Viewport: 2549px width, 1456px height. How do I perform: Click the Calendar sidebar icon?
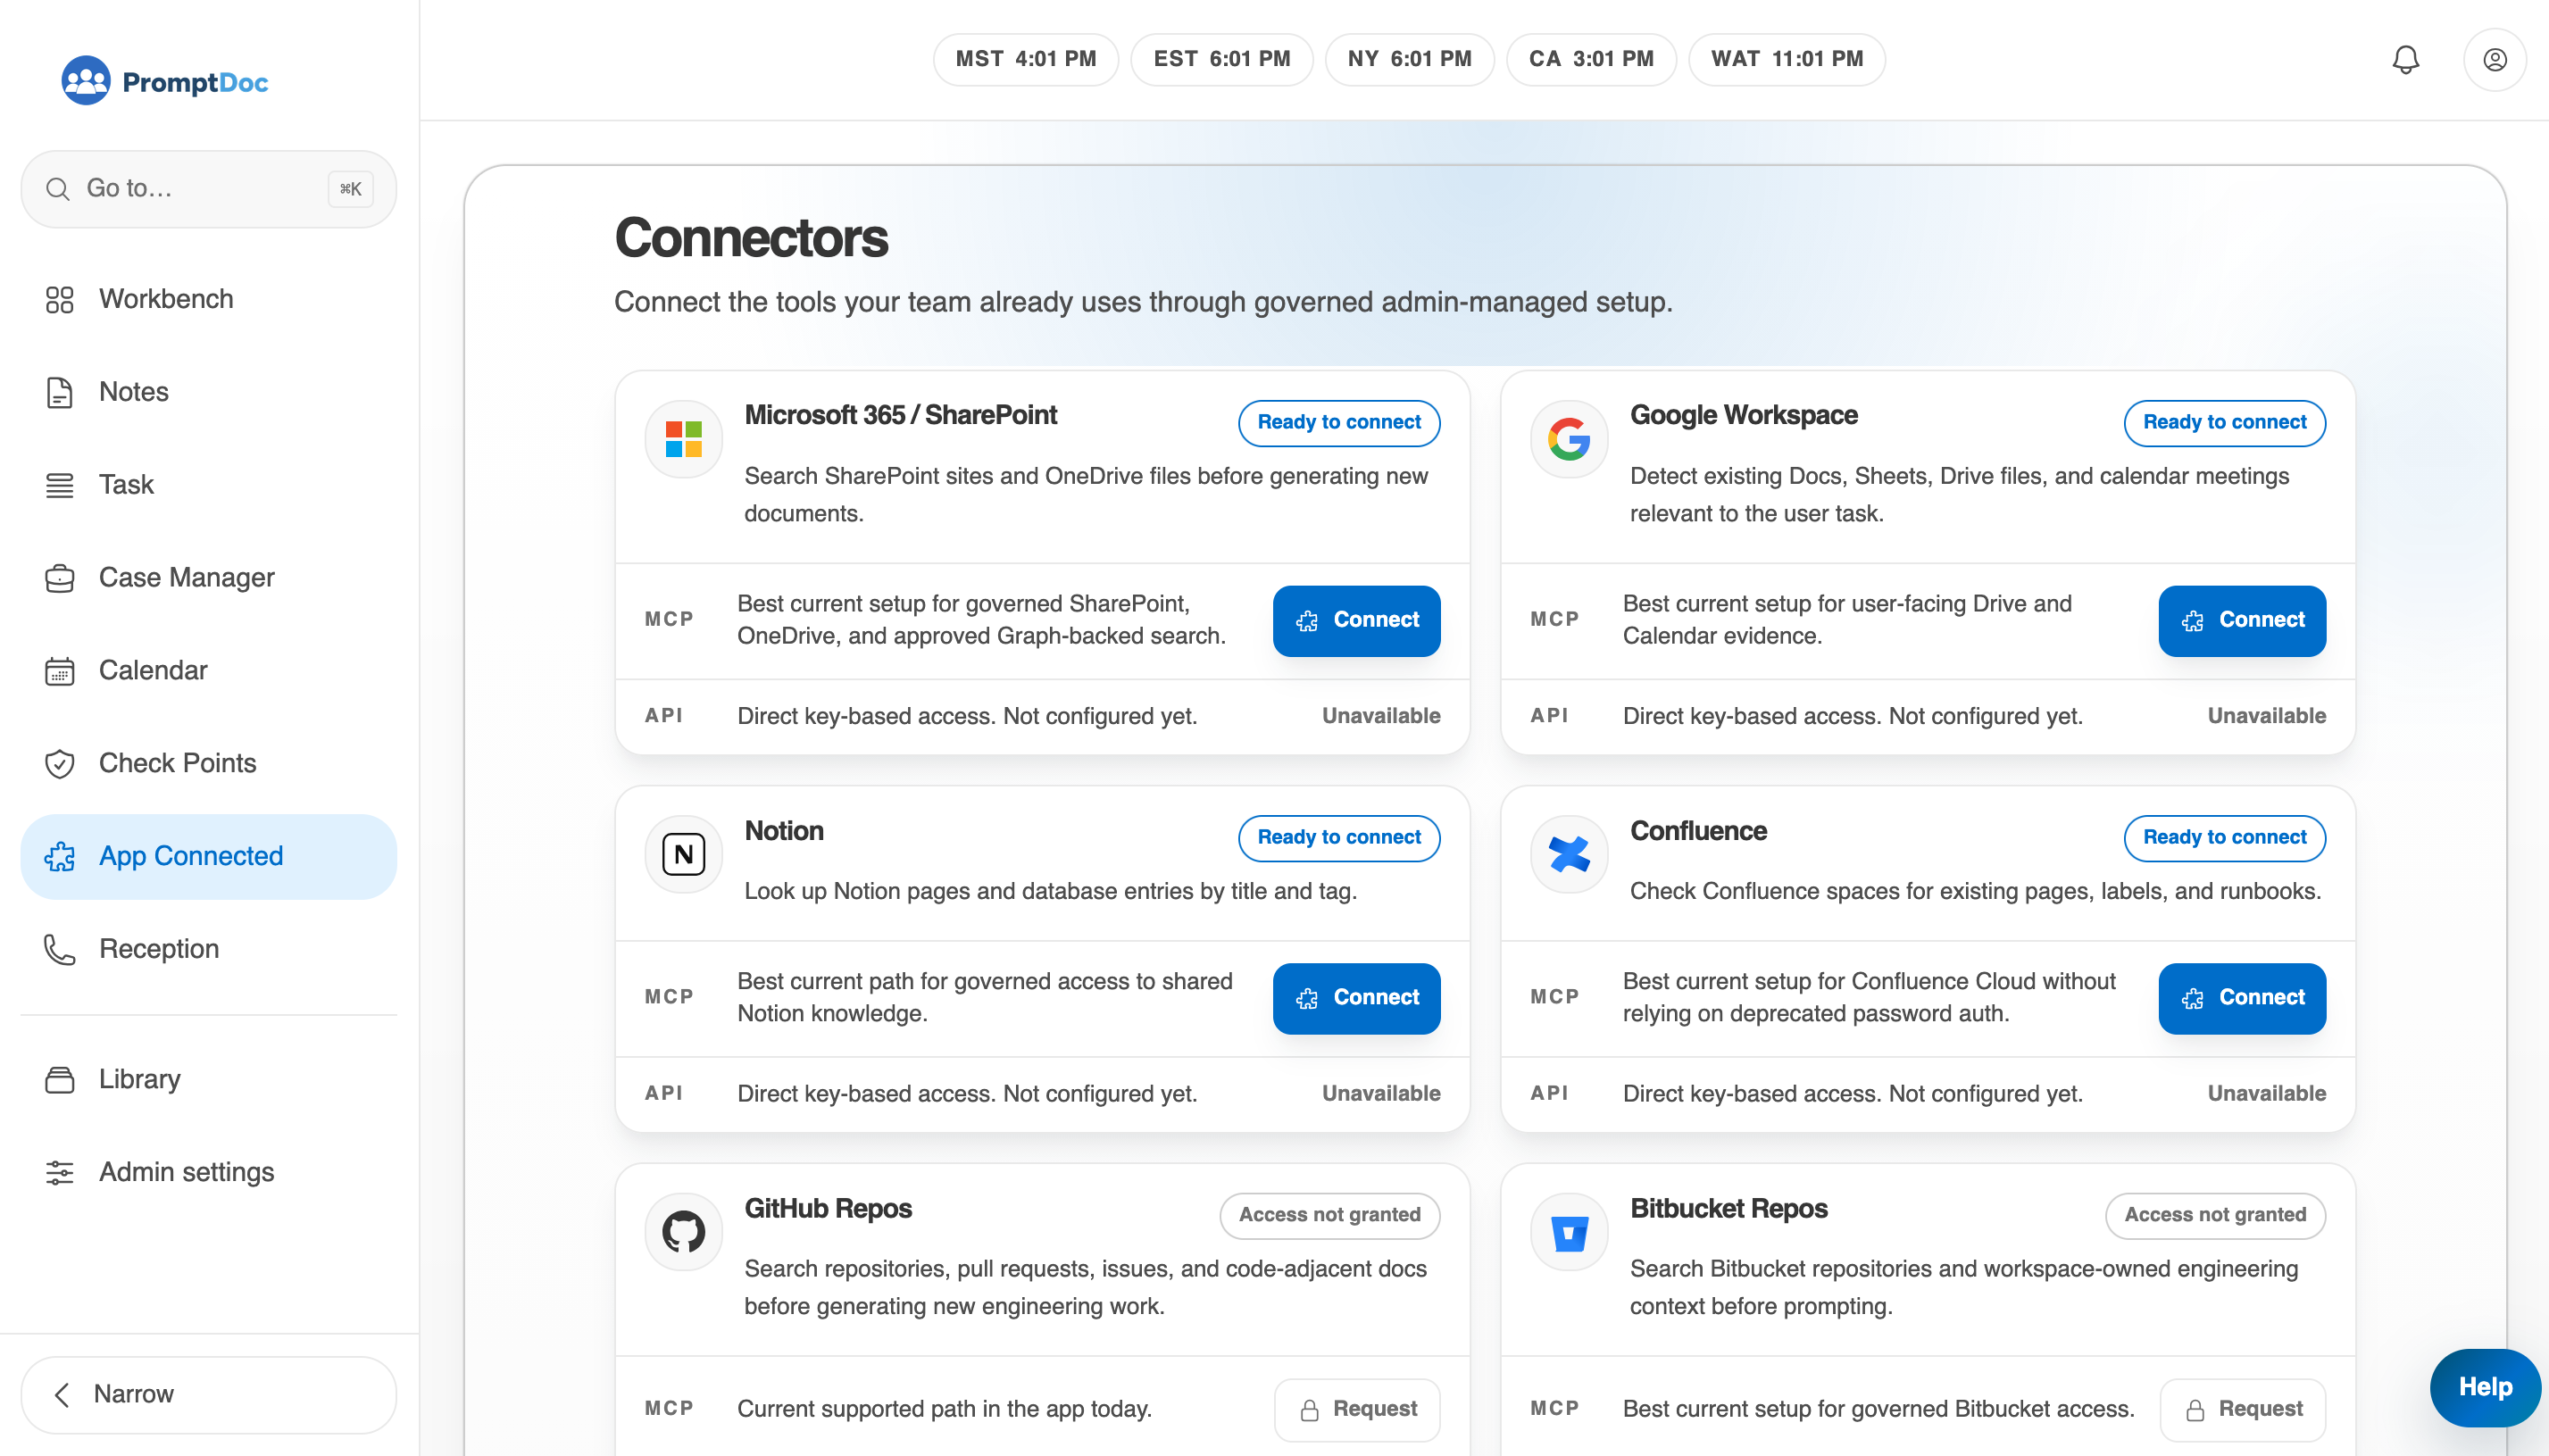point(60,671)
